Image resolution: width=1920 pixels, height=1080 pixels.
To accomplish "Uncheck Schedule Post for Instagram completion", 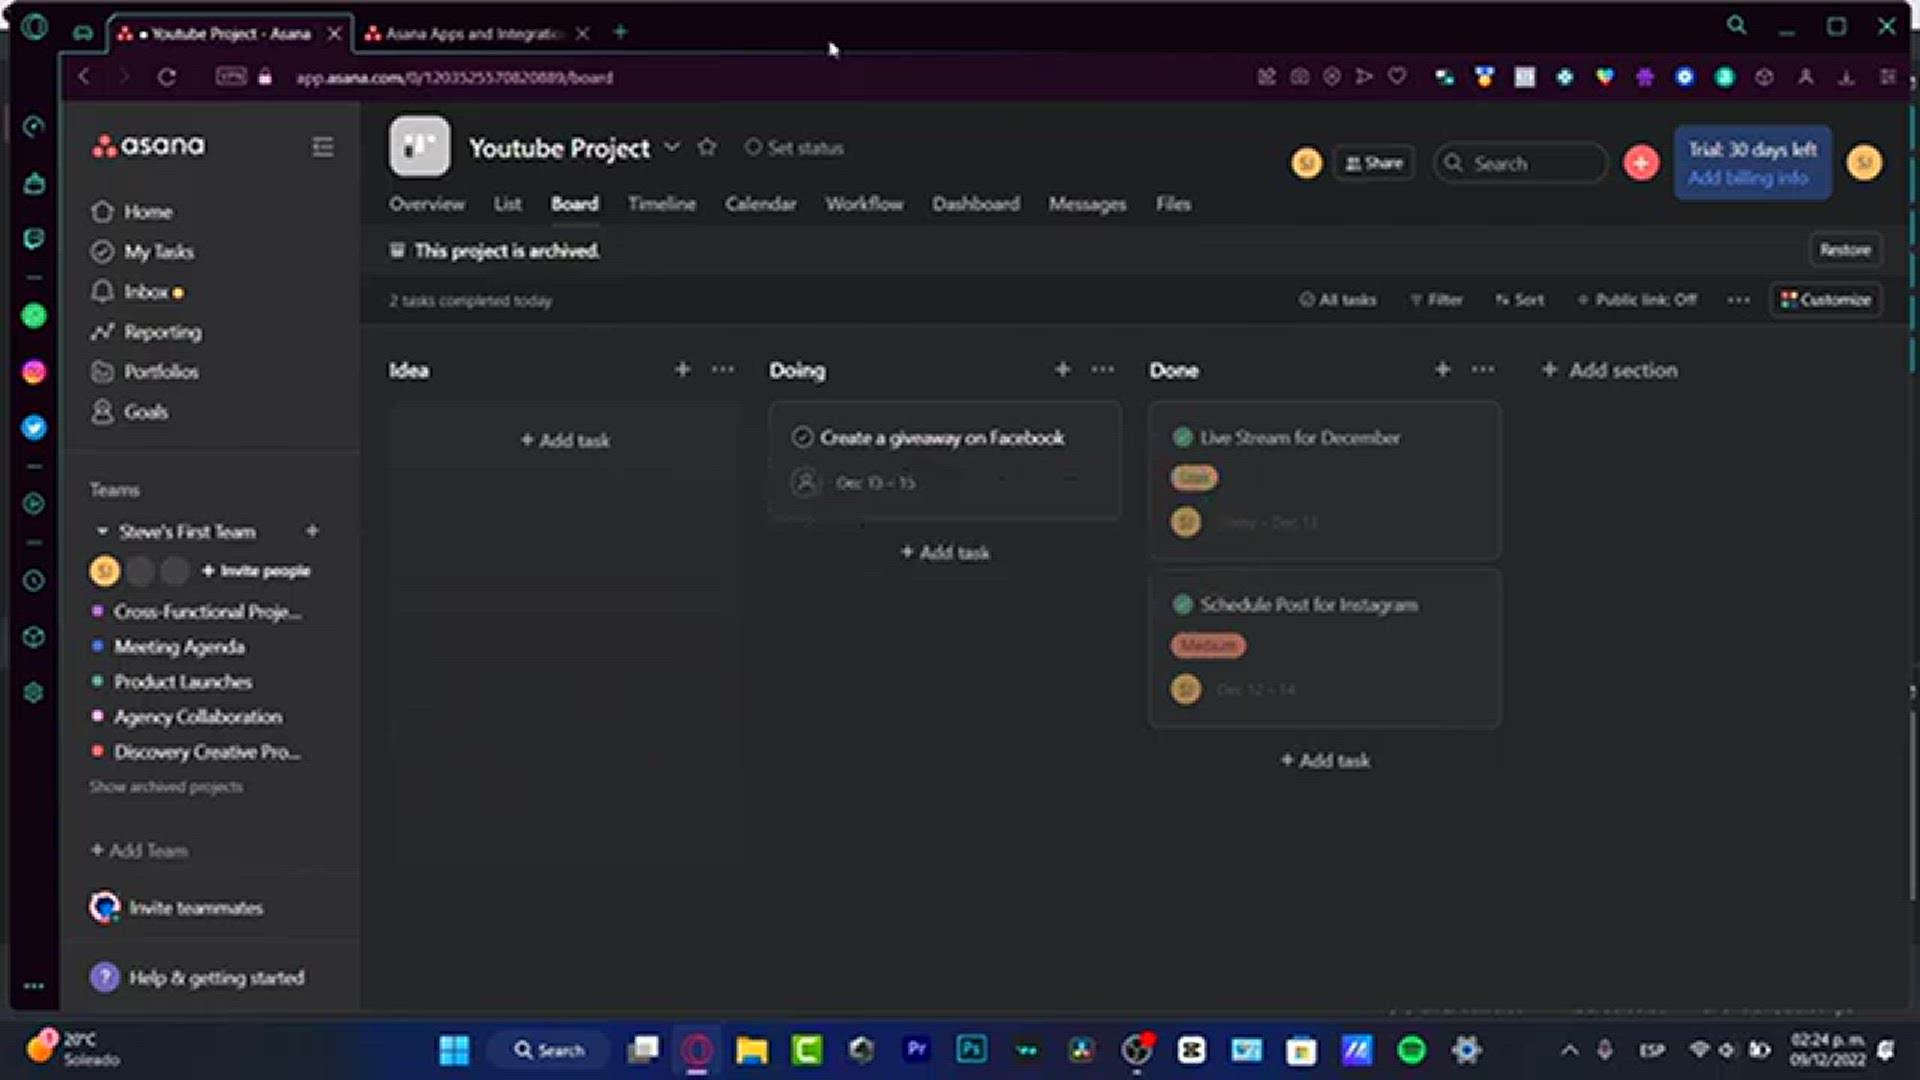I will (1182, 605).
